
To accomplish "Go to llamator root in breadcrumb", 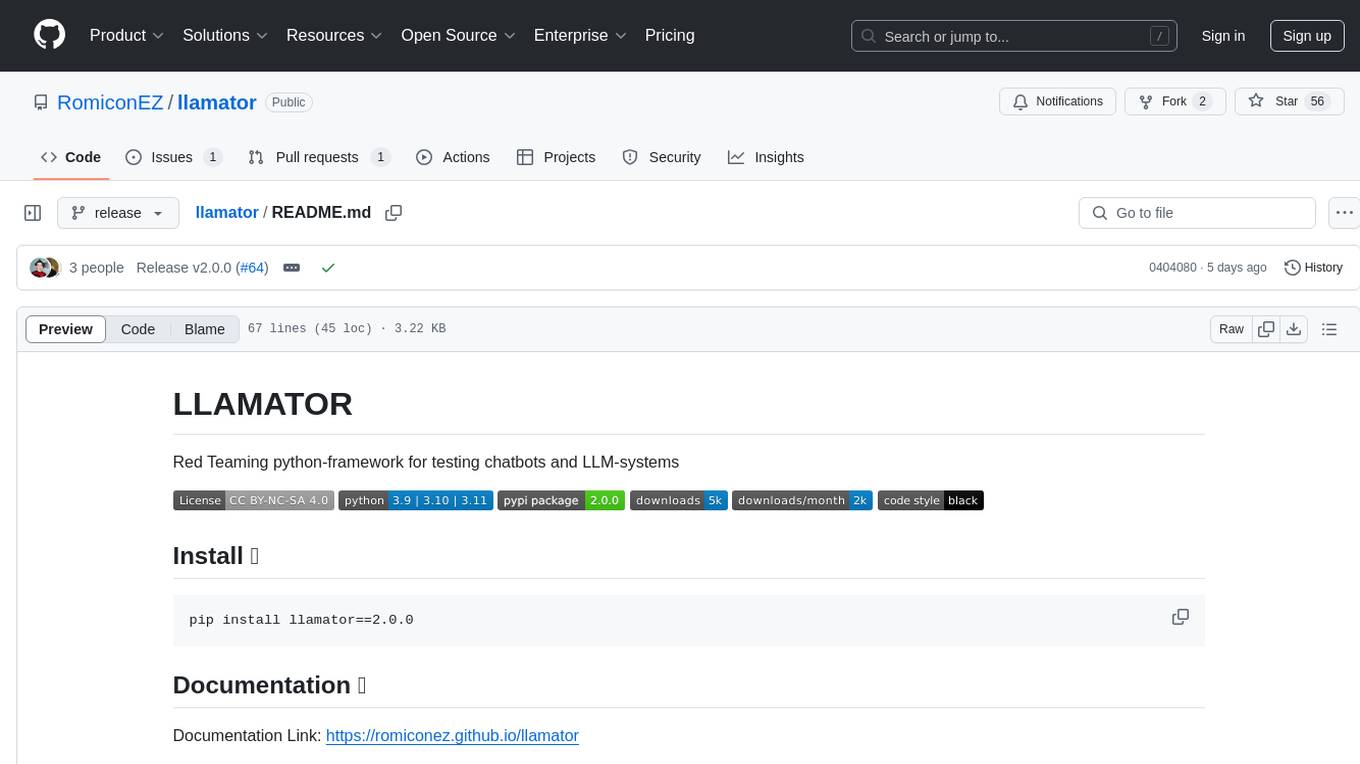I will click(227, 212).
